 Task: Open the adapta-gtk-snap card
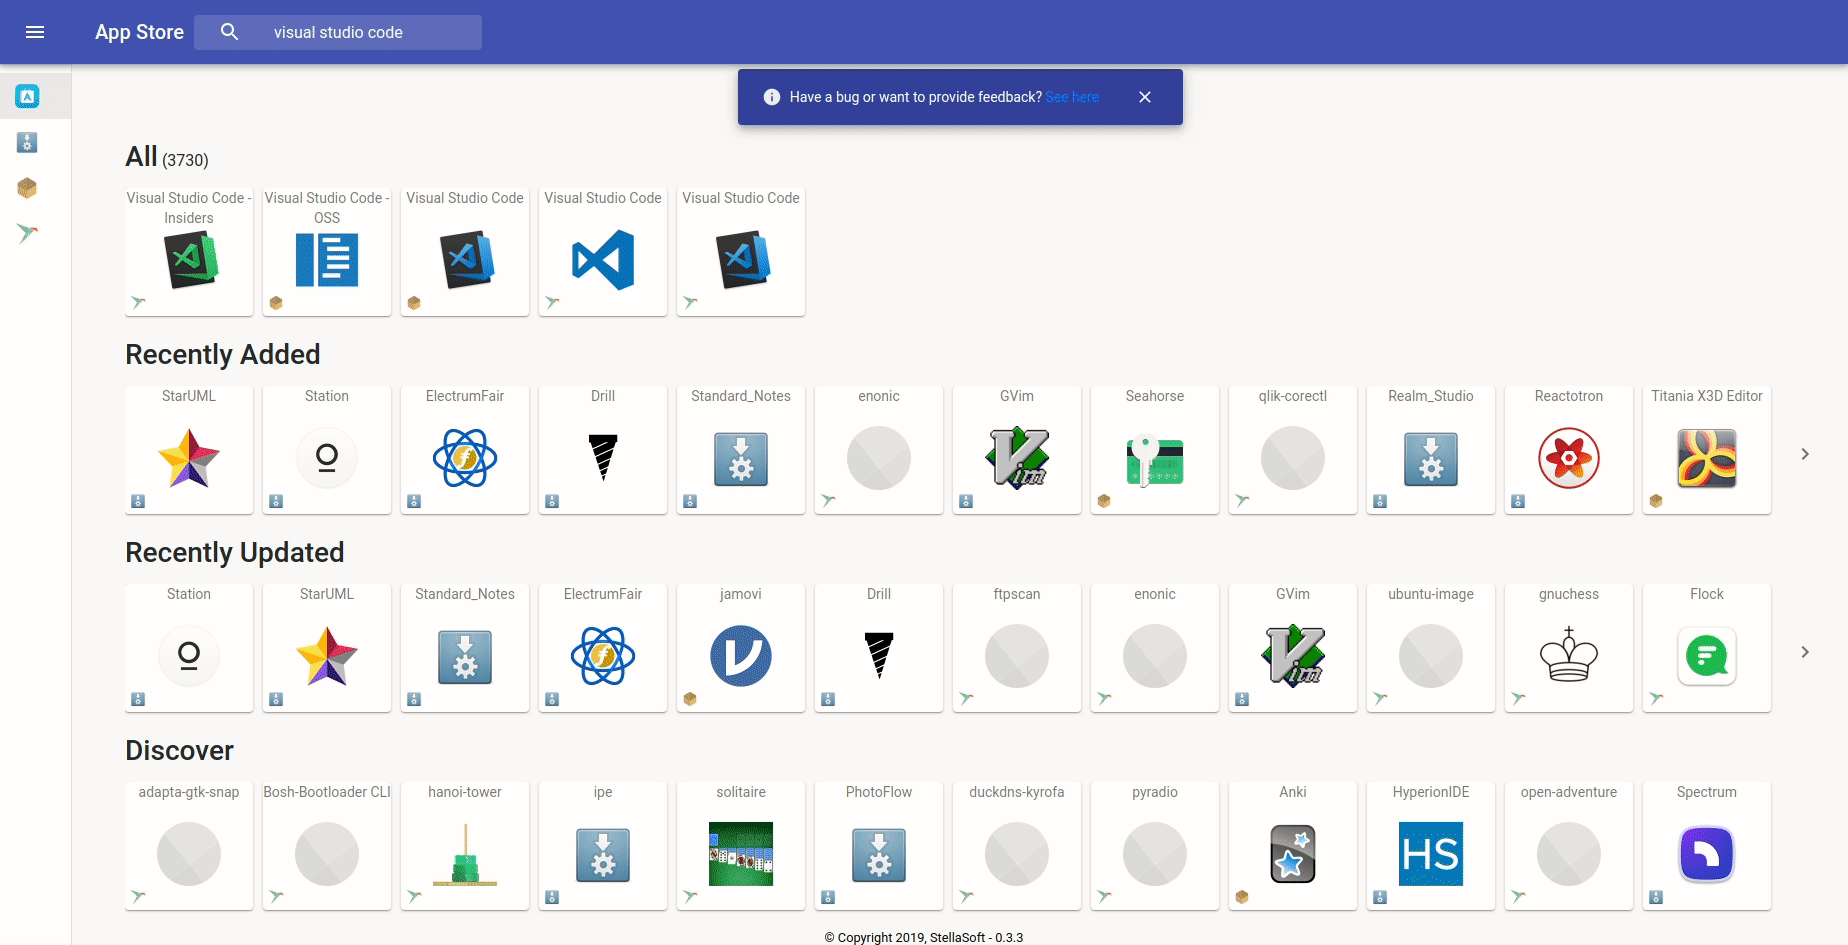[x=189, y=846]
